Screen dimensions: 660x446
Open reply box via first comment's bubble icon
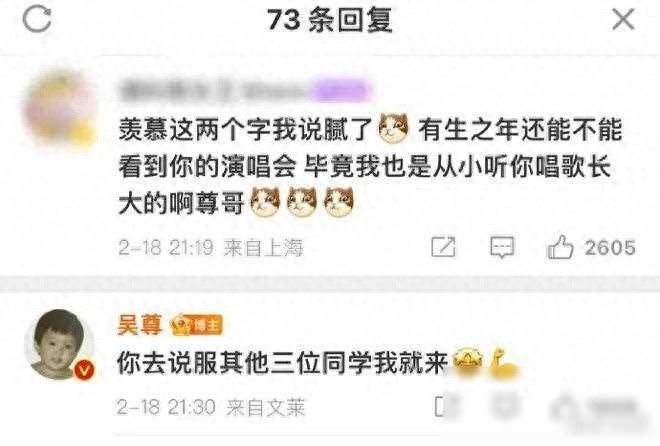coord(502,247)
